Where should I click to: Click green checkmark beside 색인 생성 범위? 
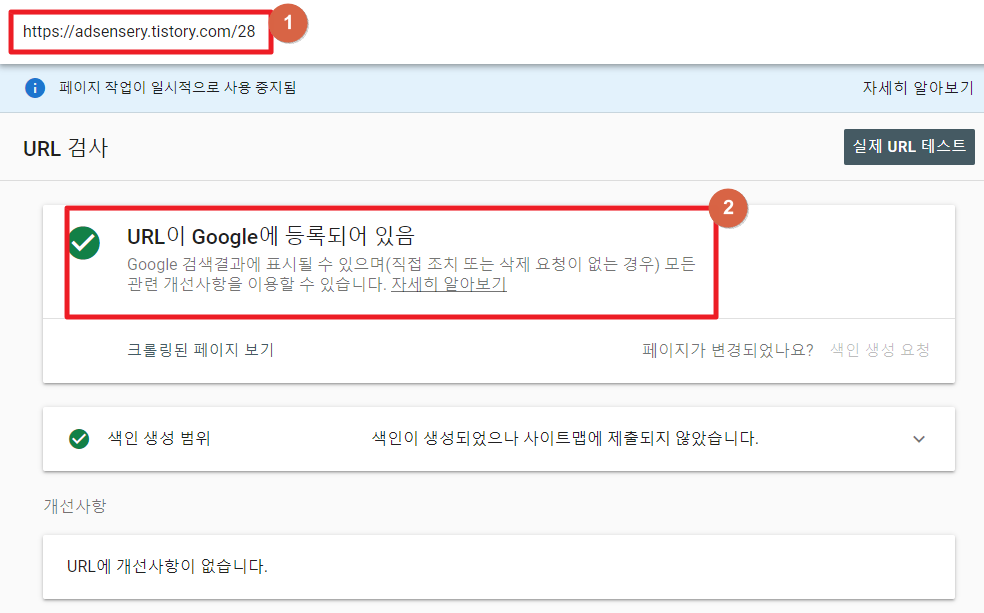[x=79, y=439]
